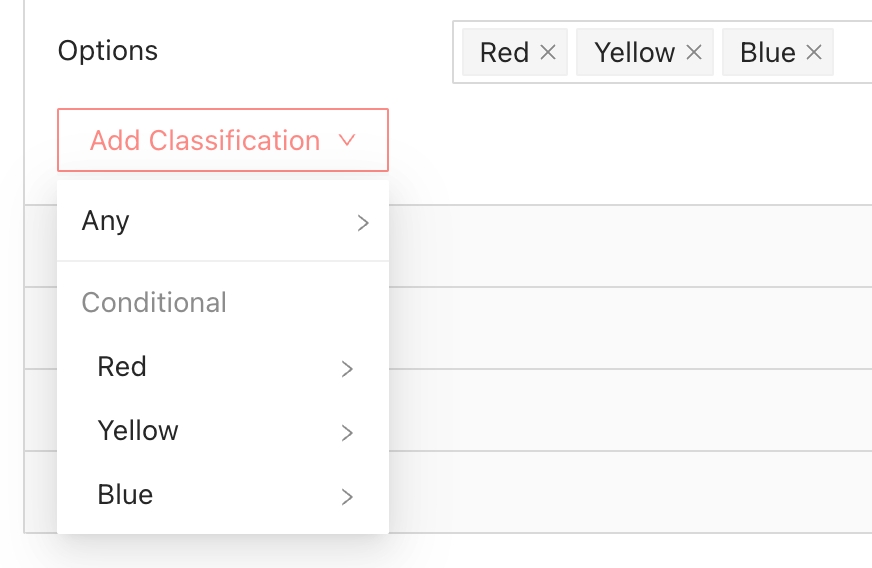Delete the Blue option tag
The width and height of the screenshot is (872, 568).
pyautogui.click(x=814, y=53)
